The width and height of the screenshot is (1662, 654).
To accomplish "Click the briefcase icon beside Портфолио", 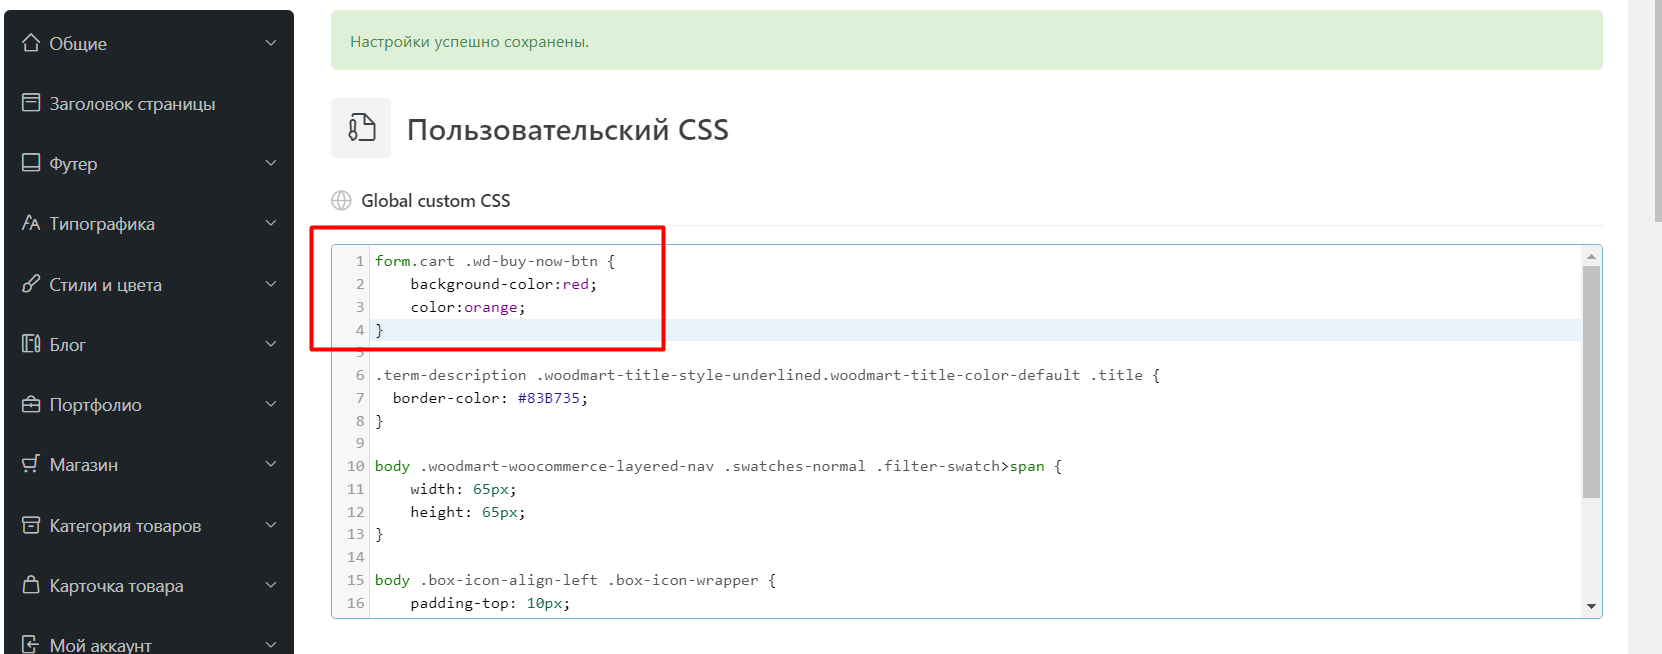I will tap(31, 404).
